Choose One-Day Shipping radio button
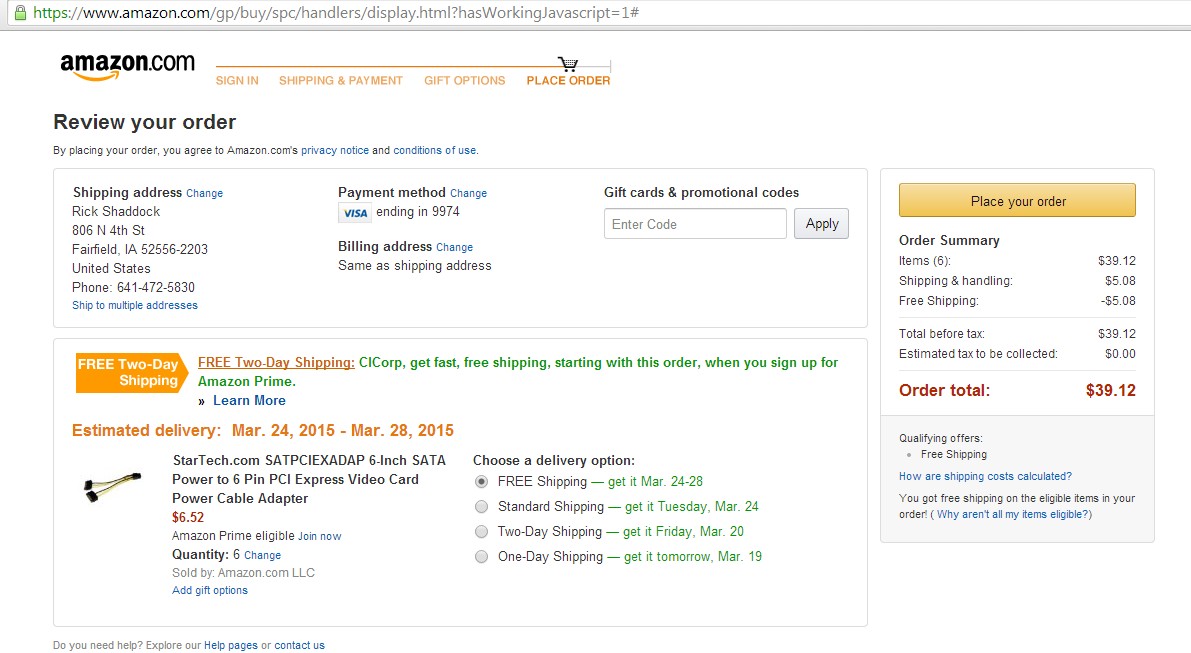This screenshot has width=1191, height=653. [x=482, y=557]
